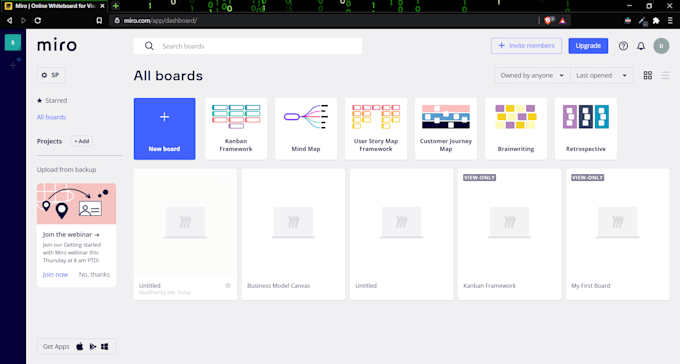This screenshot has height=364, width=680.
Task: Open a new browser tab
Action: click(x=116, y=6)
